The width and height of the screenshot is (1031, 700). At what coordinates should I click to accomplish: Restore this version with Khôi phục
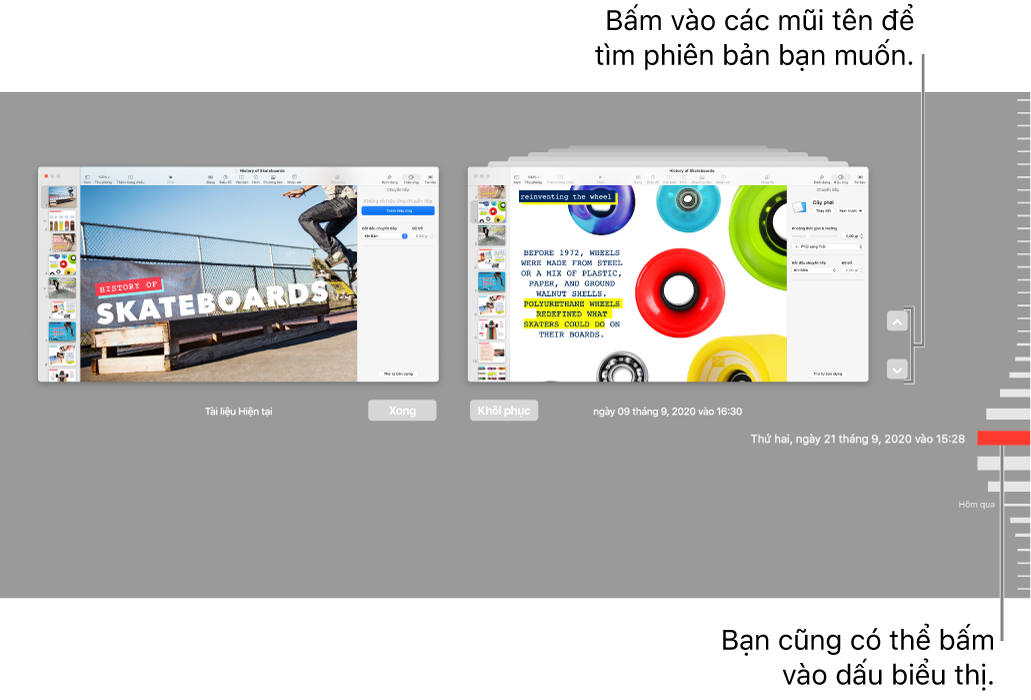(x=504, y=410)
